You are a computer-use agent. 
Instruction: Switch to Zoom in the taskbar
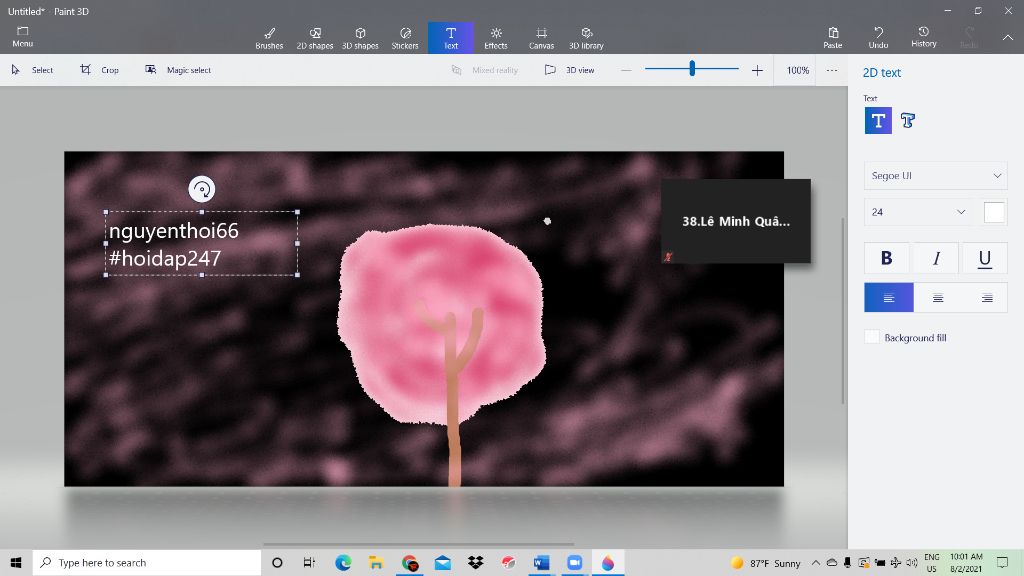pyautogui.click(x=575, y=562)
